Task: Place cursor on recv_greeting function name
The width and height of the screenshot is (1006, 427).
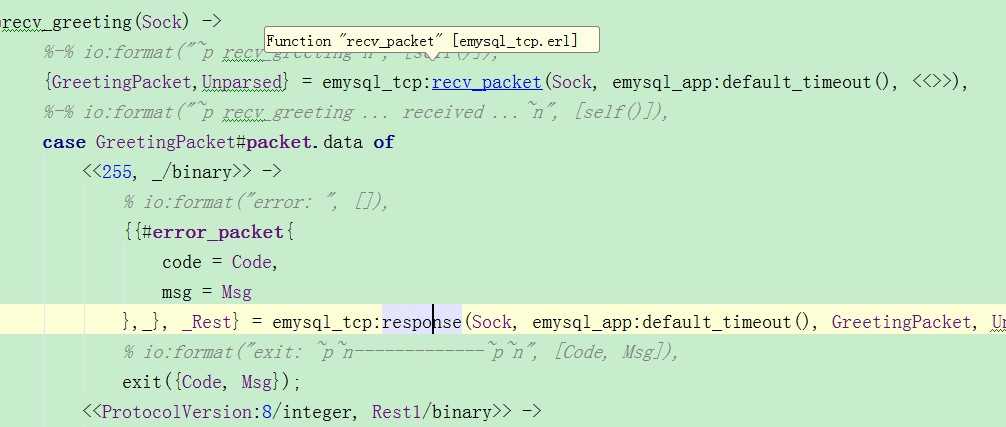Action: [x=65, y=22]
